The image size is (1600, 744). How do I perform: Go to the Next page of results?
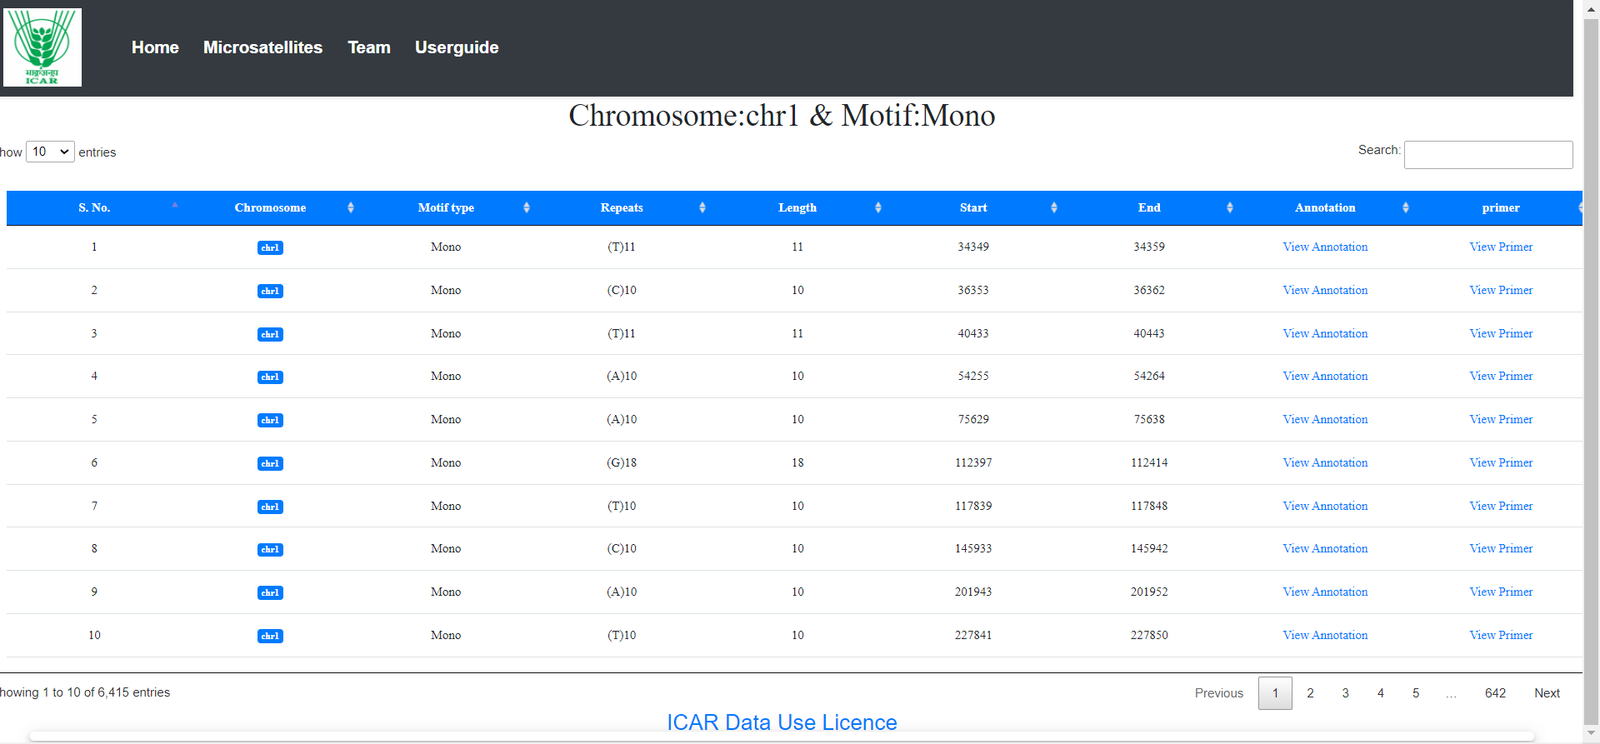pos(1546,693)
